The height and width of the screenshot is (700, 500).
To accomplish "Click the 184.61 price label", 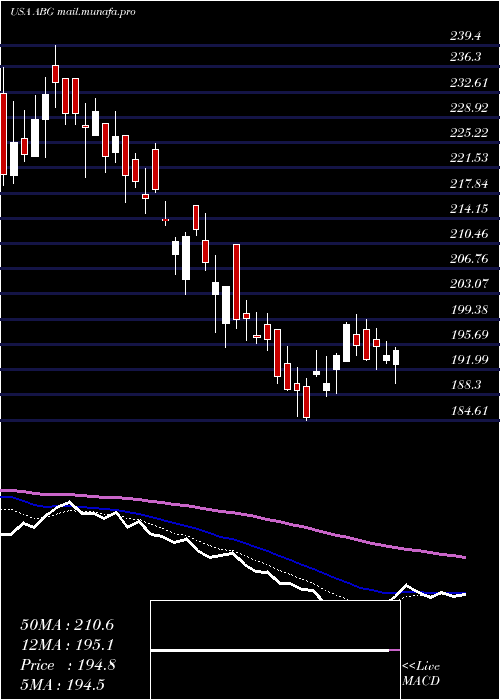I will tap(468, 411).
